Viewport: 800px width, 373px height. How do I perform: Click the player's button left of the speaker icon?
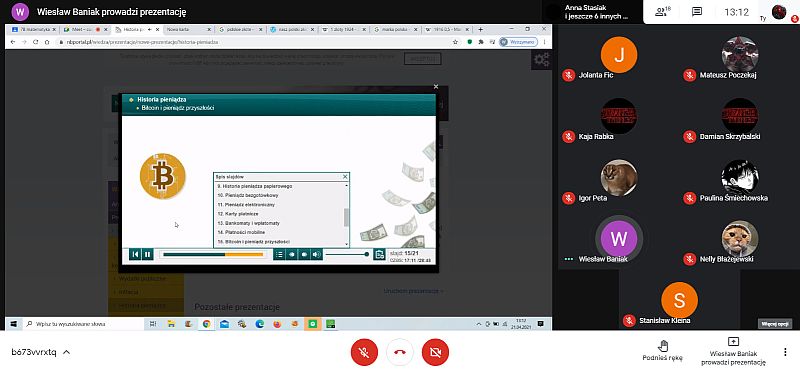[304, 254]
